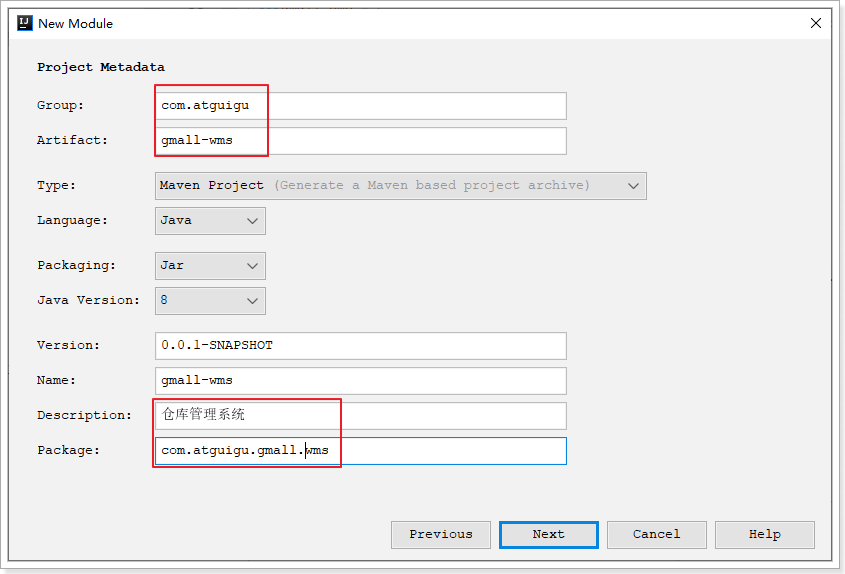Open the Packaging dropdown set to Jar

tap(210, 266)
